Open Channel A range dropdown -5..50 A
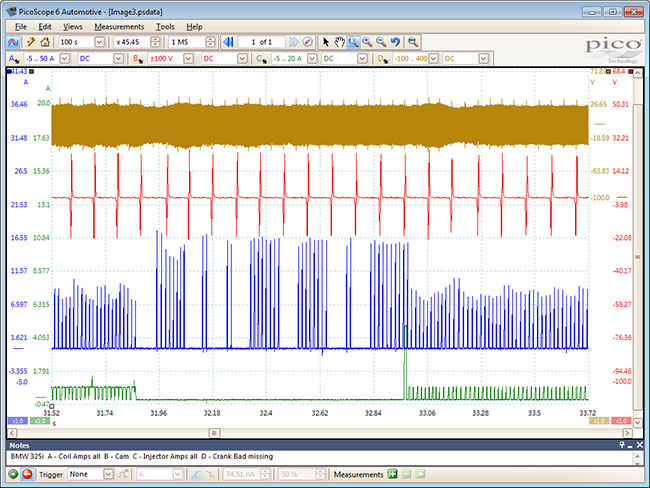 click(46, 59)
